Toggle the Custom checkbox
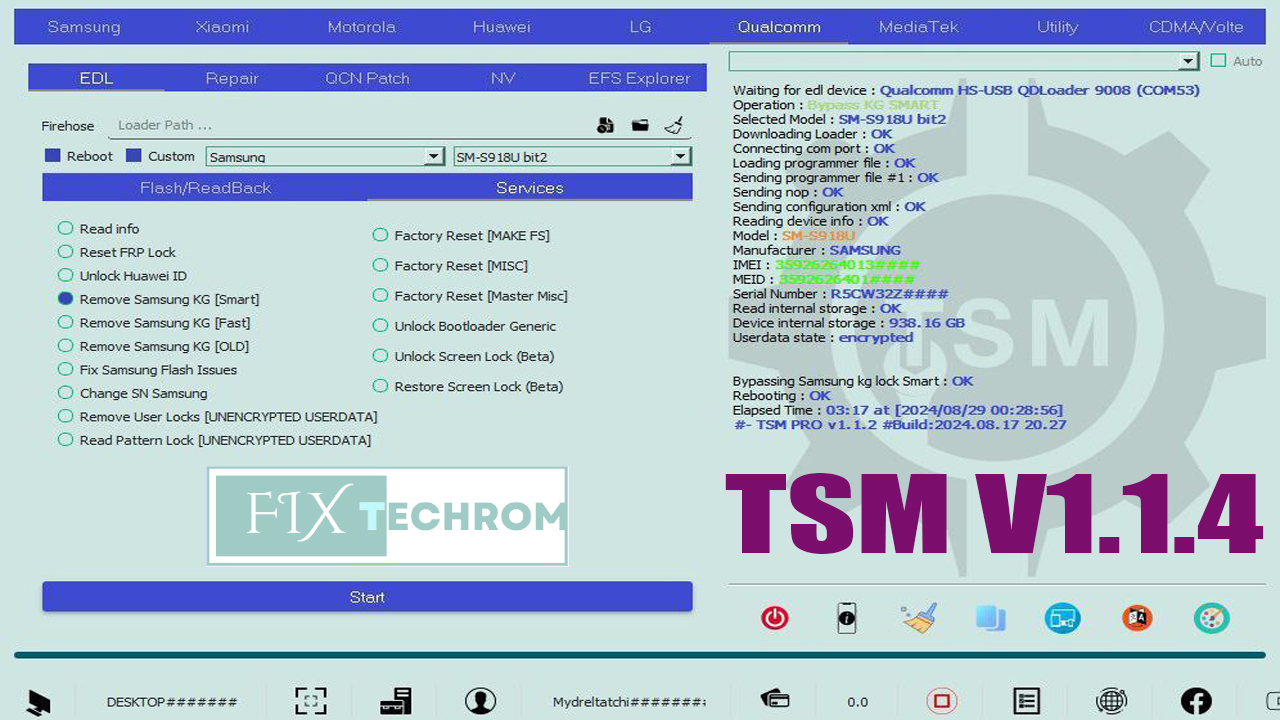Screen dimensions: 1280x720 pyautogui.click(x=134, y=156)
